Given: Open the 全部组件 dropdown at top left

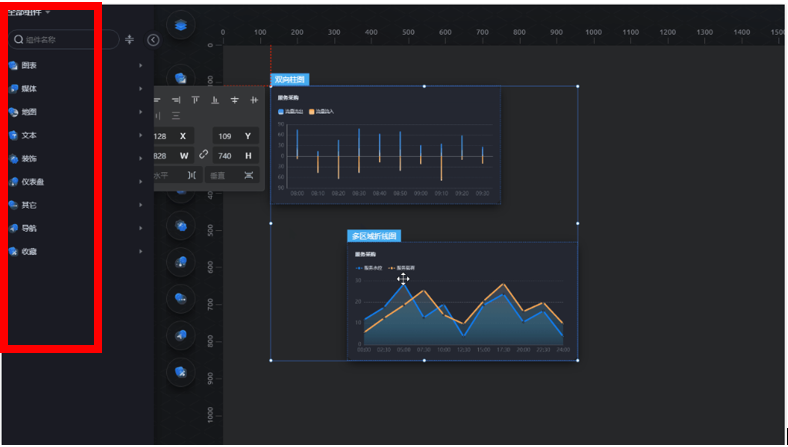Looking at the screenshot, I should click(x=29, y=12).
